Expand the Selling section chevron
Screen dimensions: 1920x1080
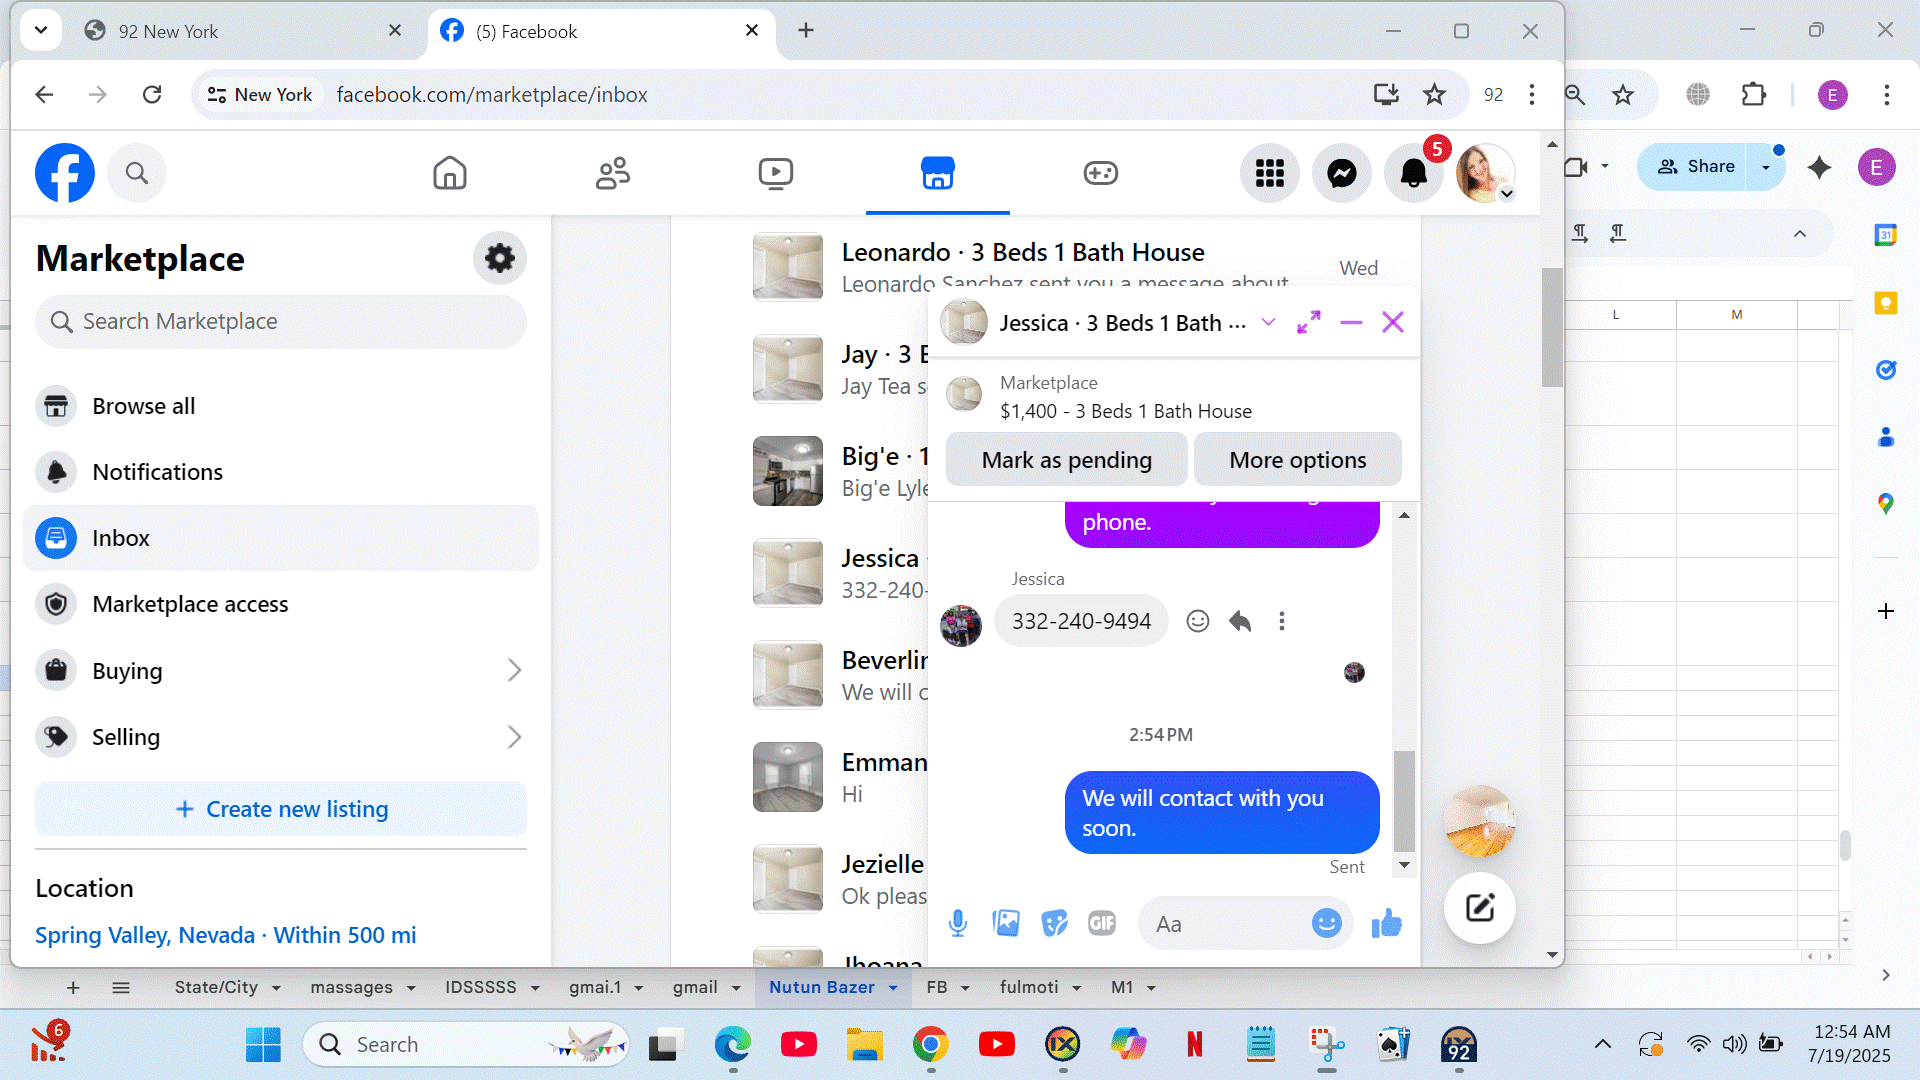[514, 737]
